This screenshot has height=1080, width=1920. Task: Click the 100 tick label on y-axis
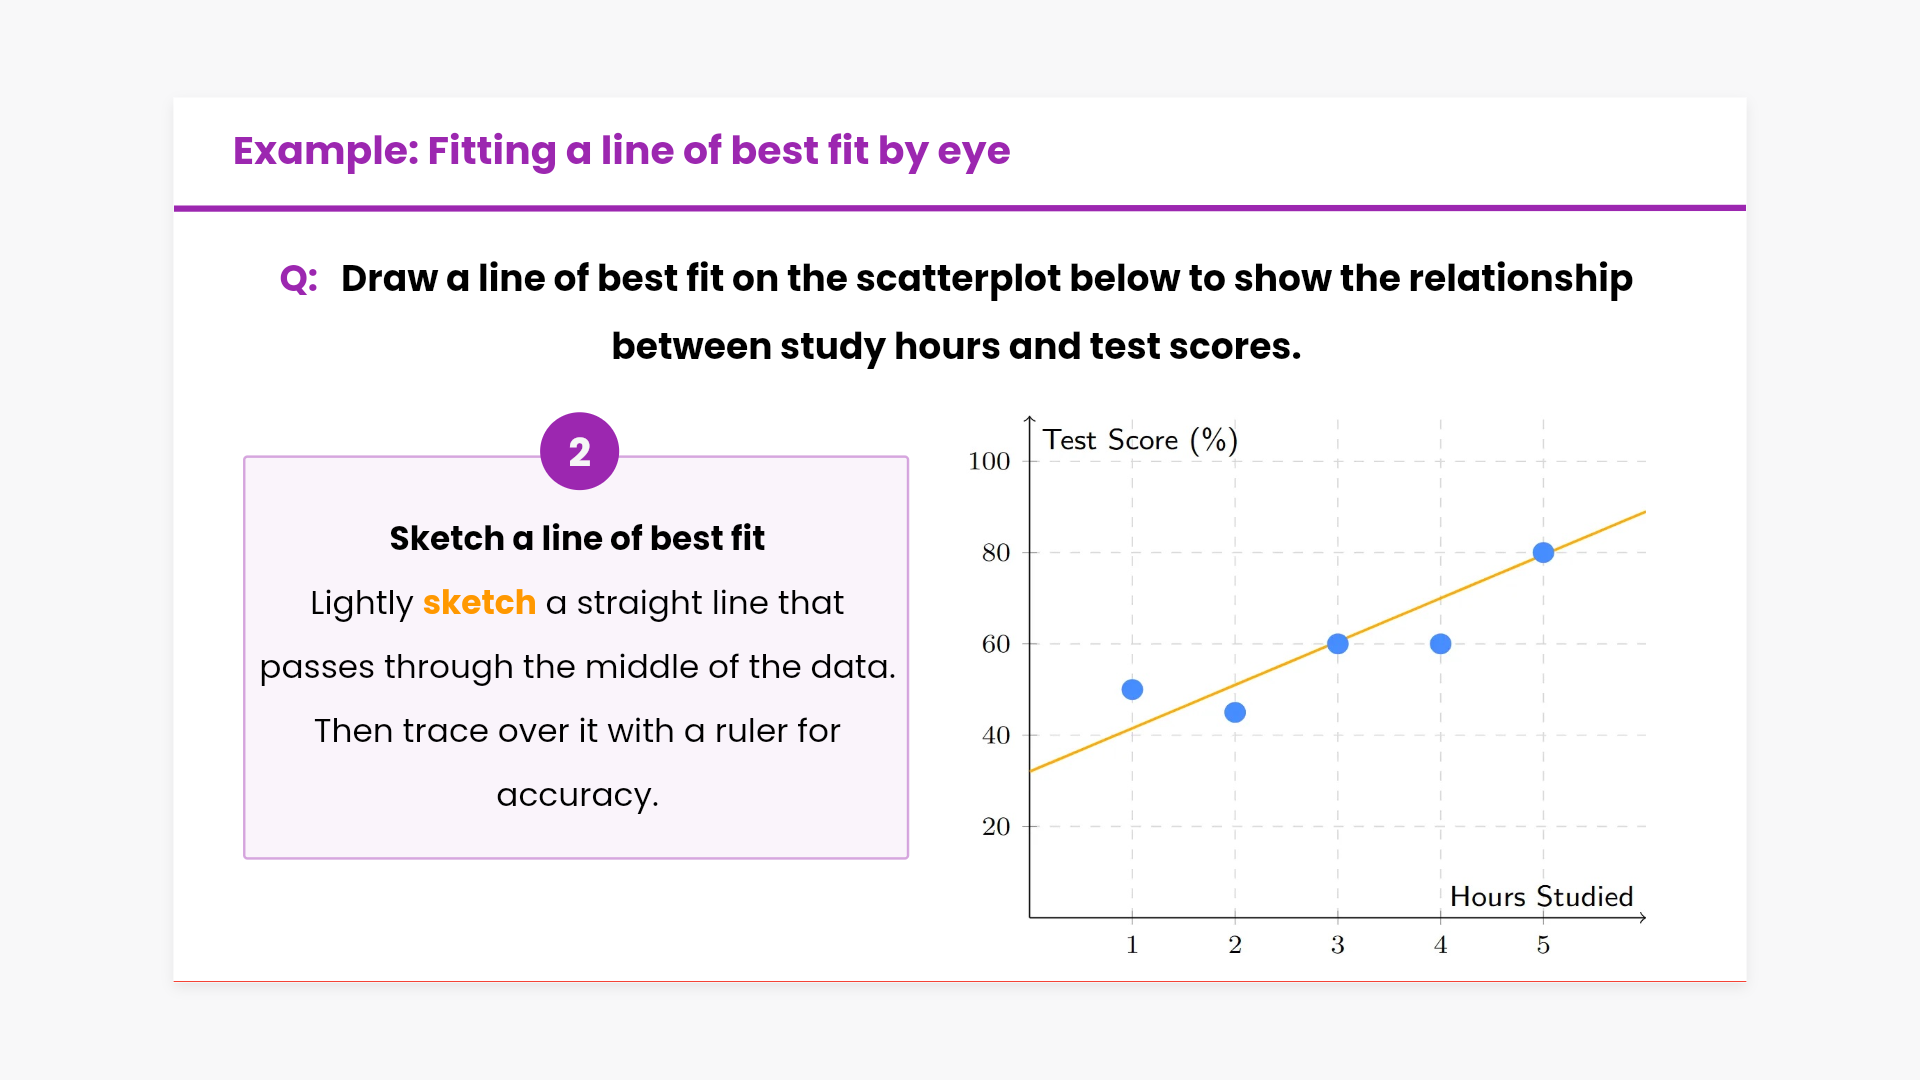(989, 462)
